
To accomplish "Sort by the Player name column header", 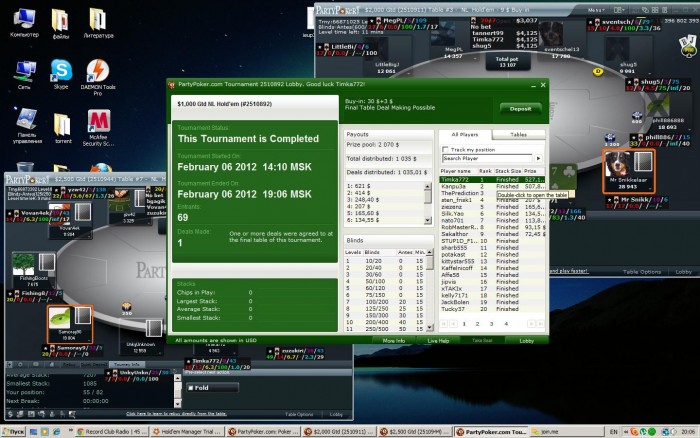I will 458,171.
